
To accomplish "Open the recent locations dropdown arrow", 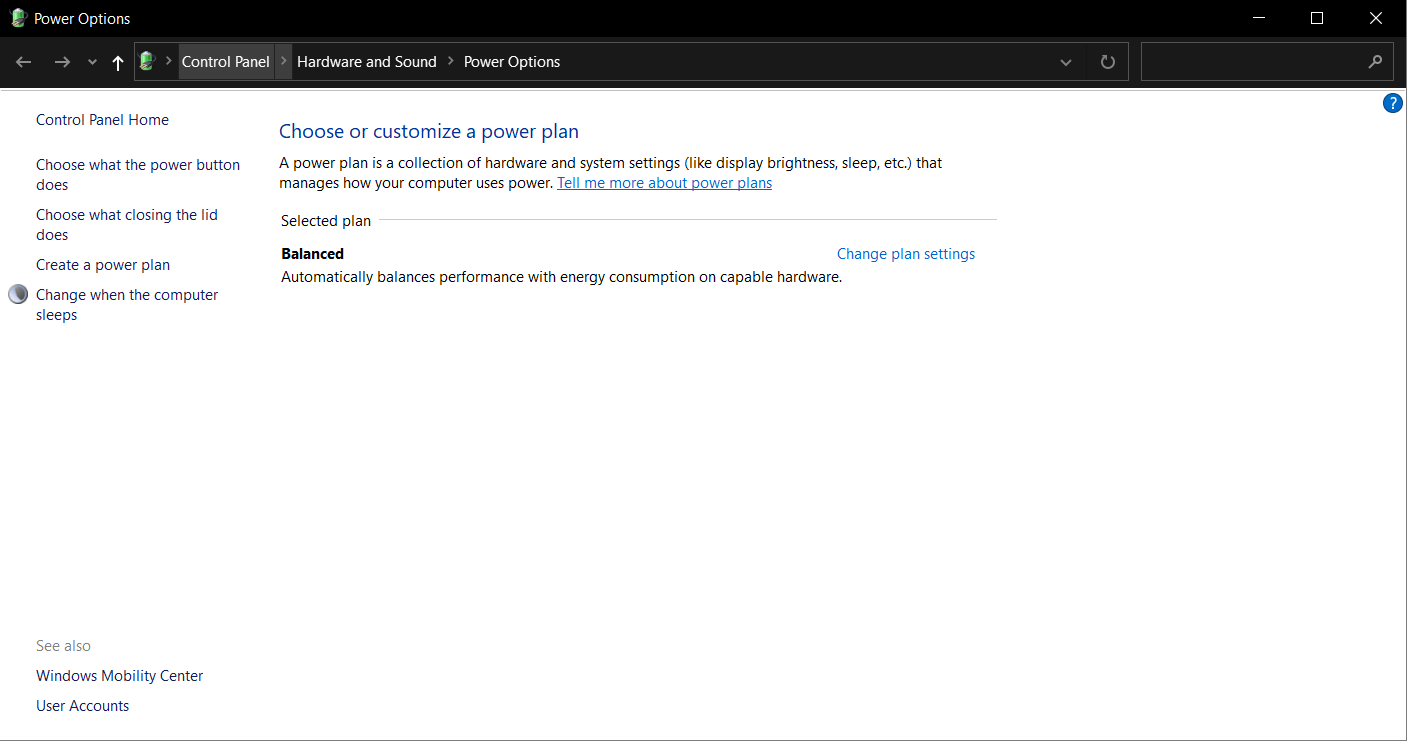I will [x=92, y=62].
